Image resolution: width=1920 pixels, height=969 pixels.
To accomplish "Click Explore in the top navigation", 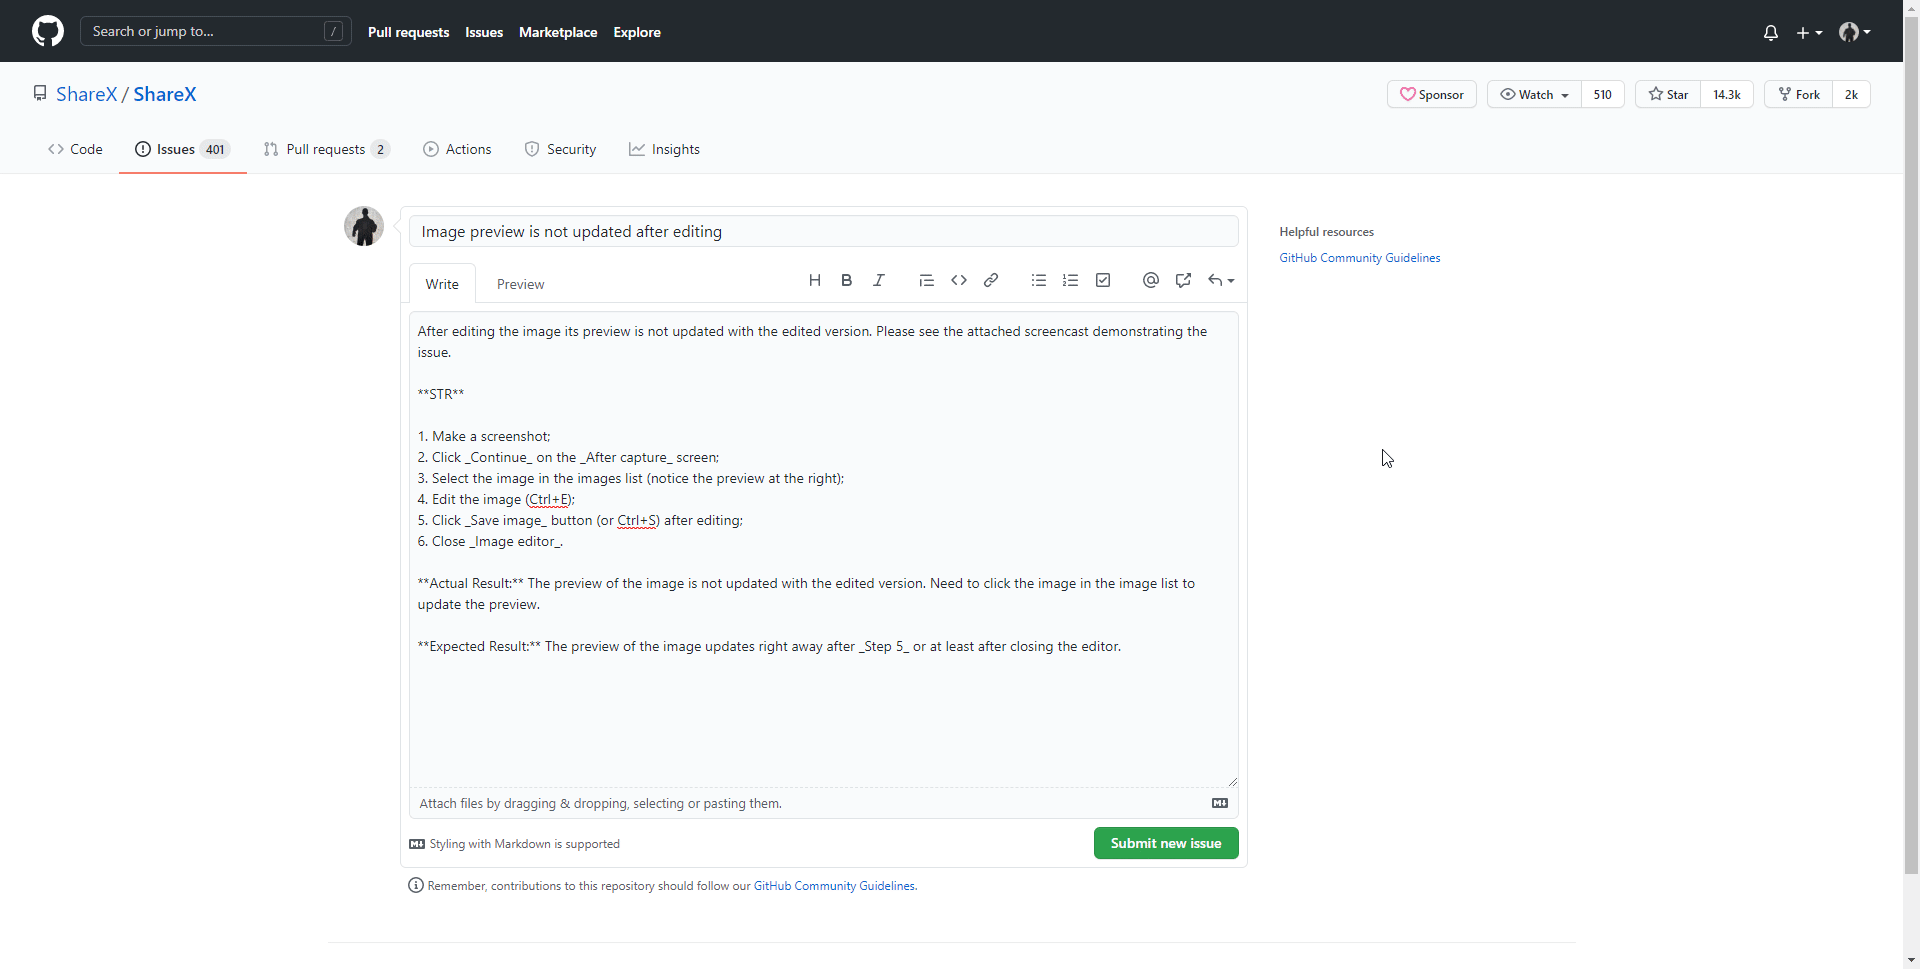I will 637,32.
